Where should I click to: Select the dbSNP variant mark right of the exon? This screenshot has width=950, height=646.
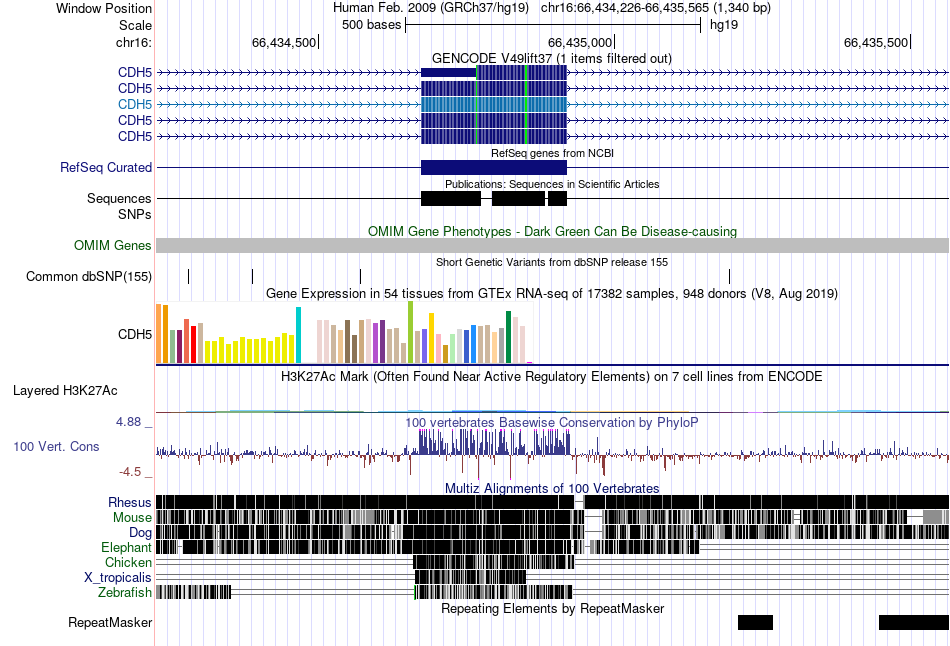(x=729, y=276)
